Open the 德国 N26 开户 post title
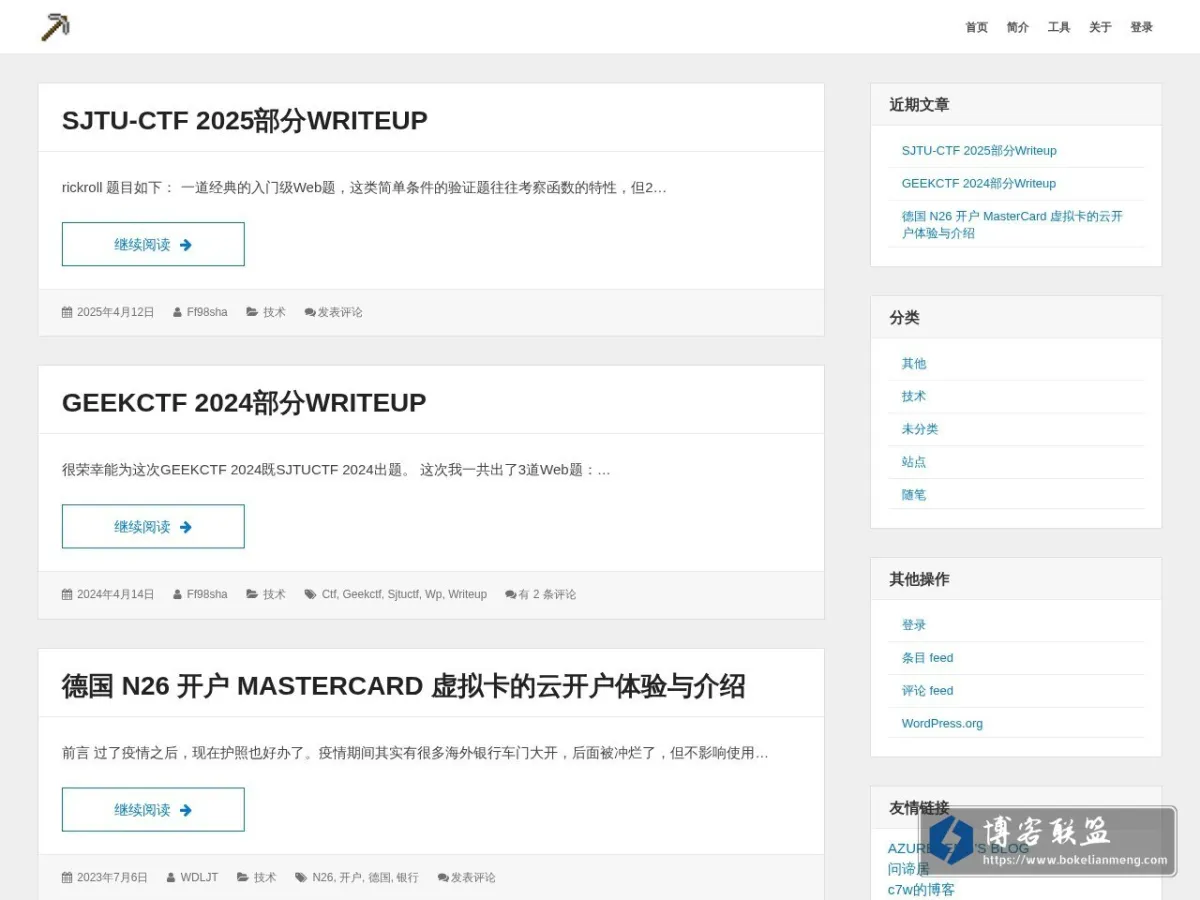The height and width of the screenshot is (900, 1200). click(x=403, y=686)
